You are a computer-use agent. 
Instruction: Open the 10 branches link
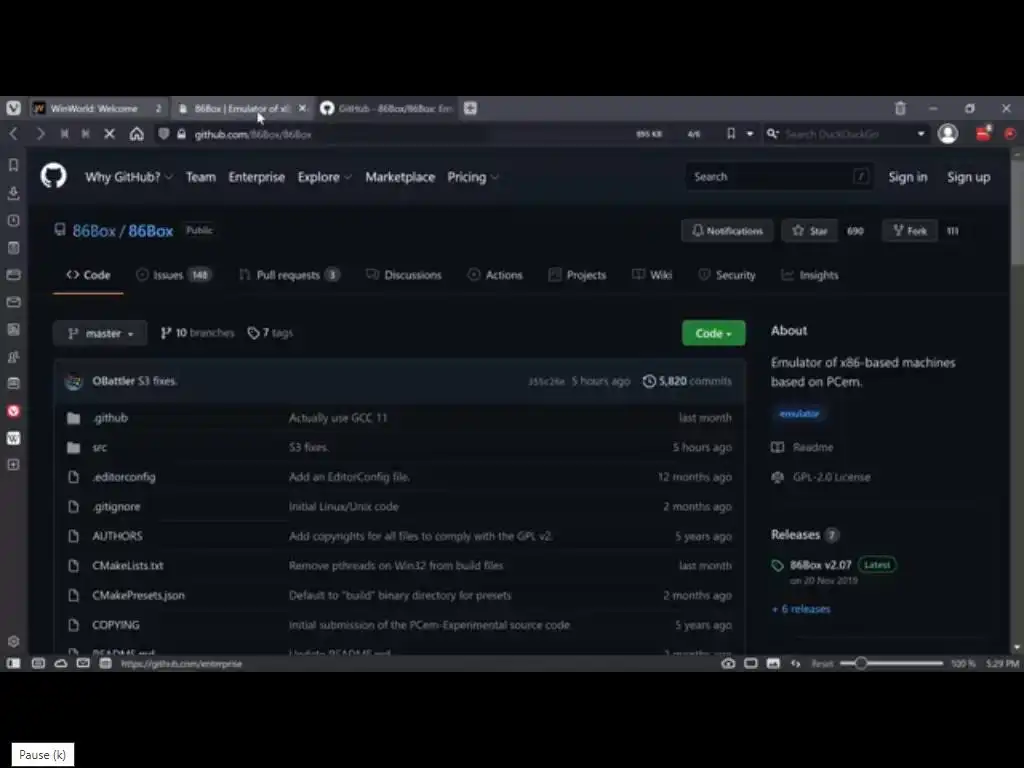197,333
